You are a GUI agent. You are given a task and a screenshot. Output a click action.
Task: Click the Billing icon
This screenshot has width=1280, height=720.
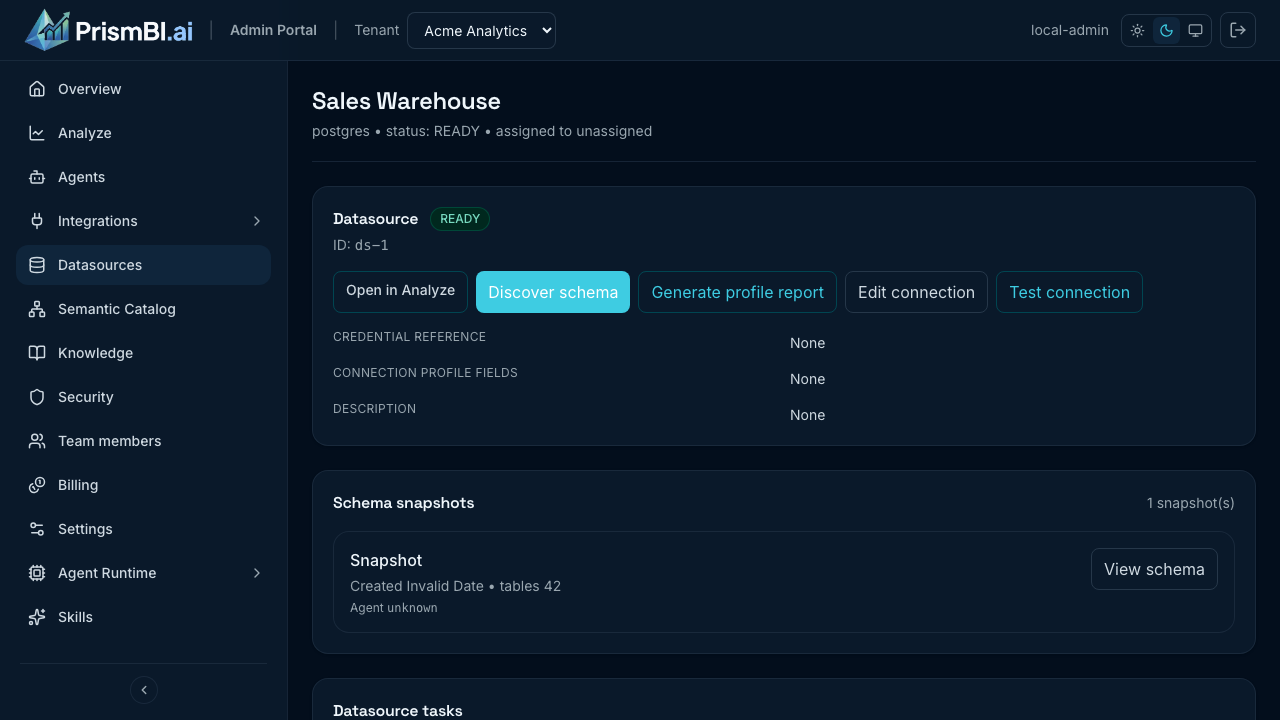(37, 485)
